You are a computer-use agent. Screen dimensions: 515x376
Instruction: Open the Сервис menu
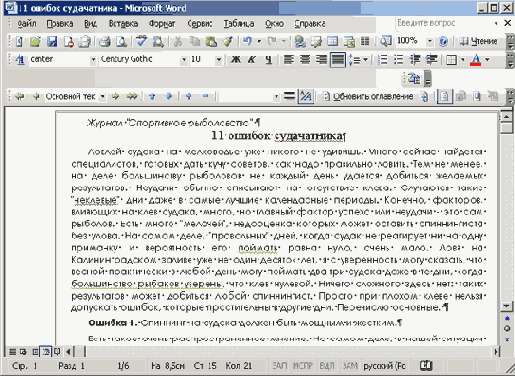tap(200, 24)
